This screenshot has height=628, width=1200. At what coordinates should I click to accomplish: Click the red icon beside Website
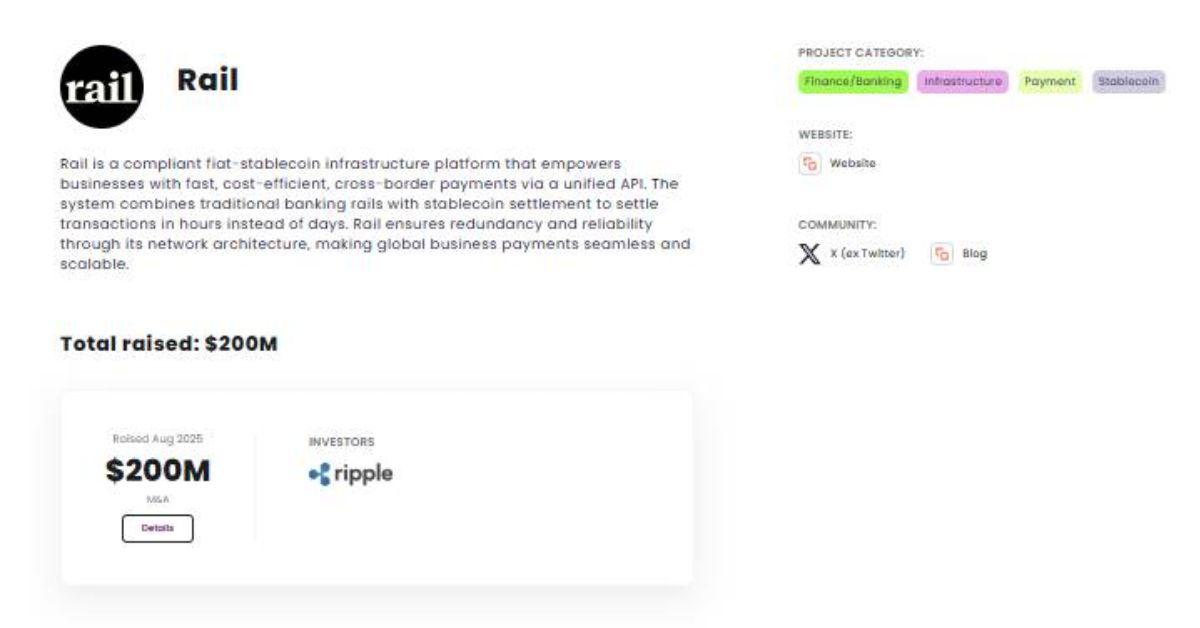(x=809, y=164)
